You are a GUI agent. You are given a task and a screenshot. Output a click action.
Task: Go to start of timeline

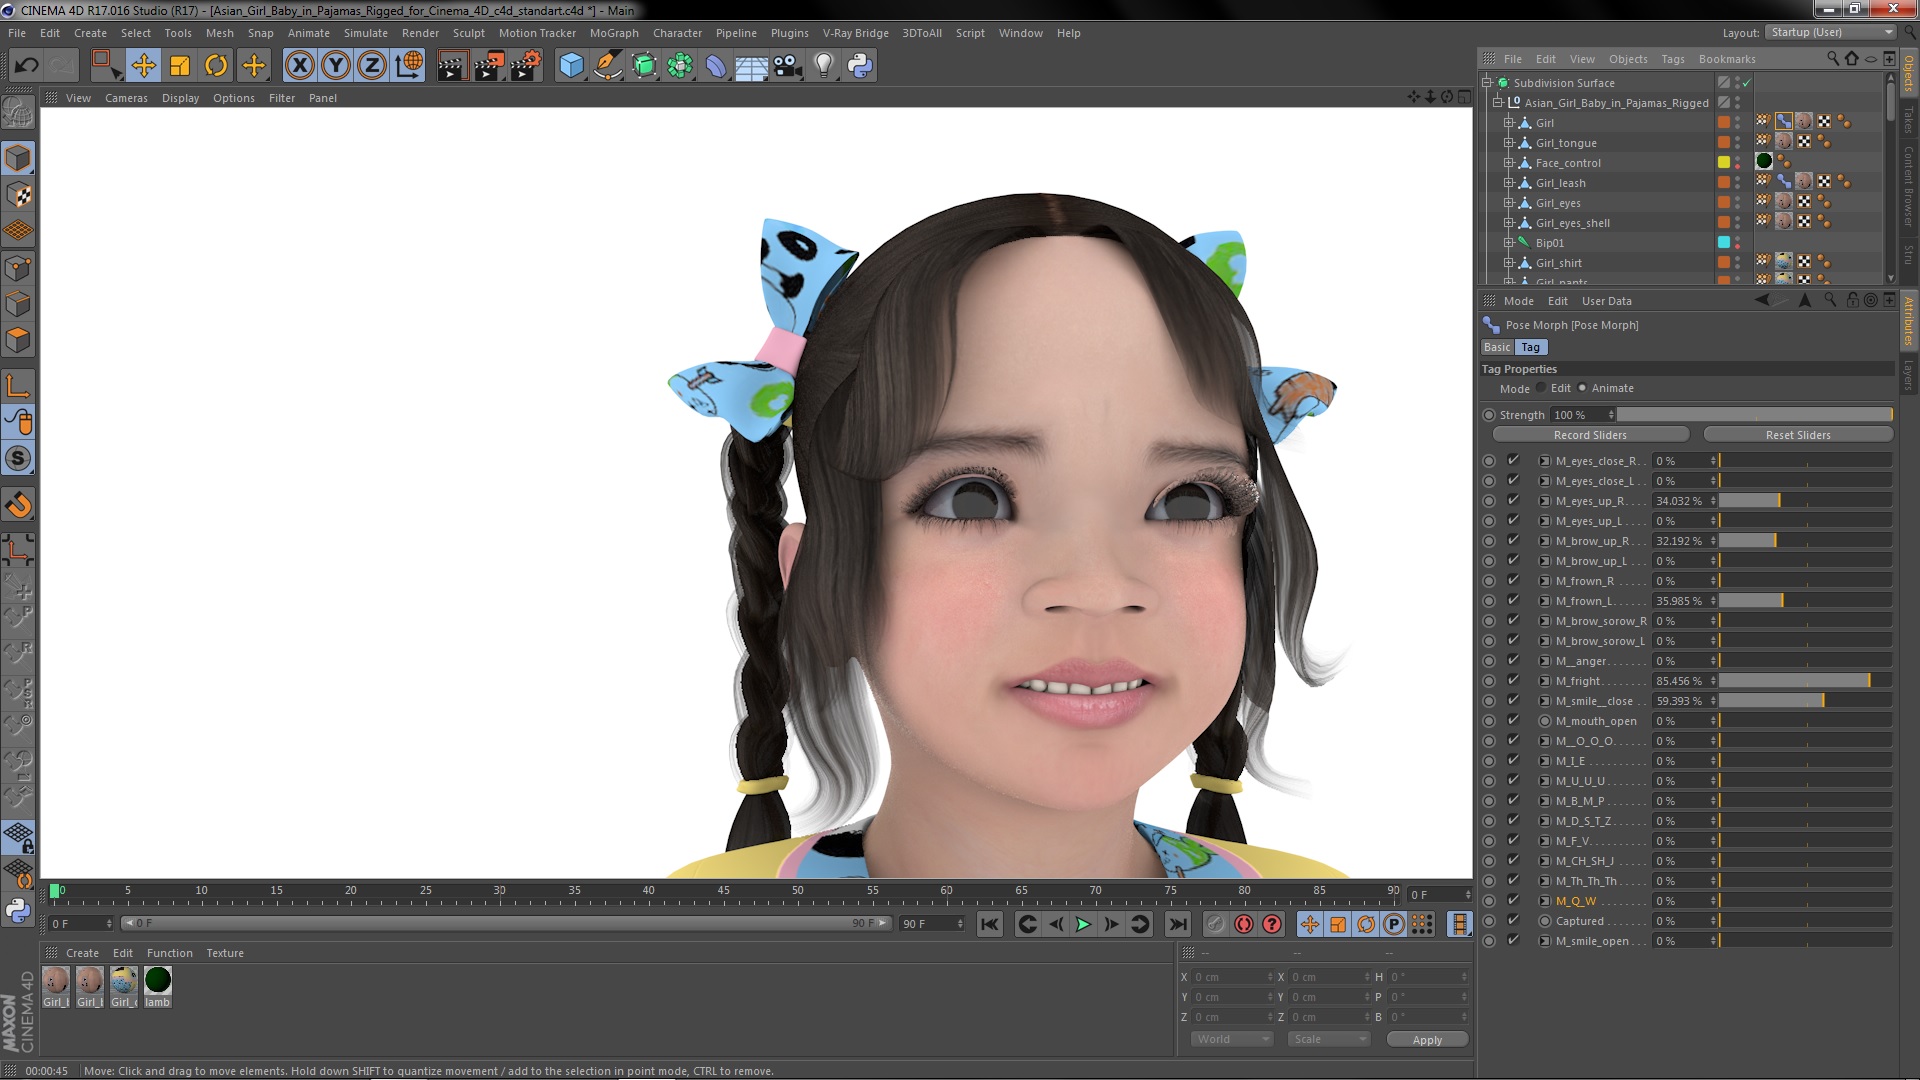click(x=989, y=924)
